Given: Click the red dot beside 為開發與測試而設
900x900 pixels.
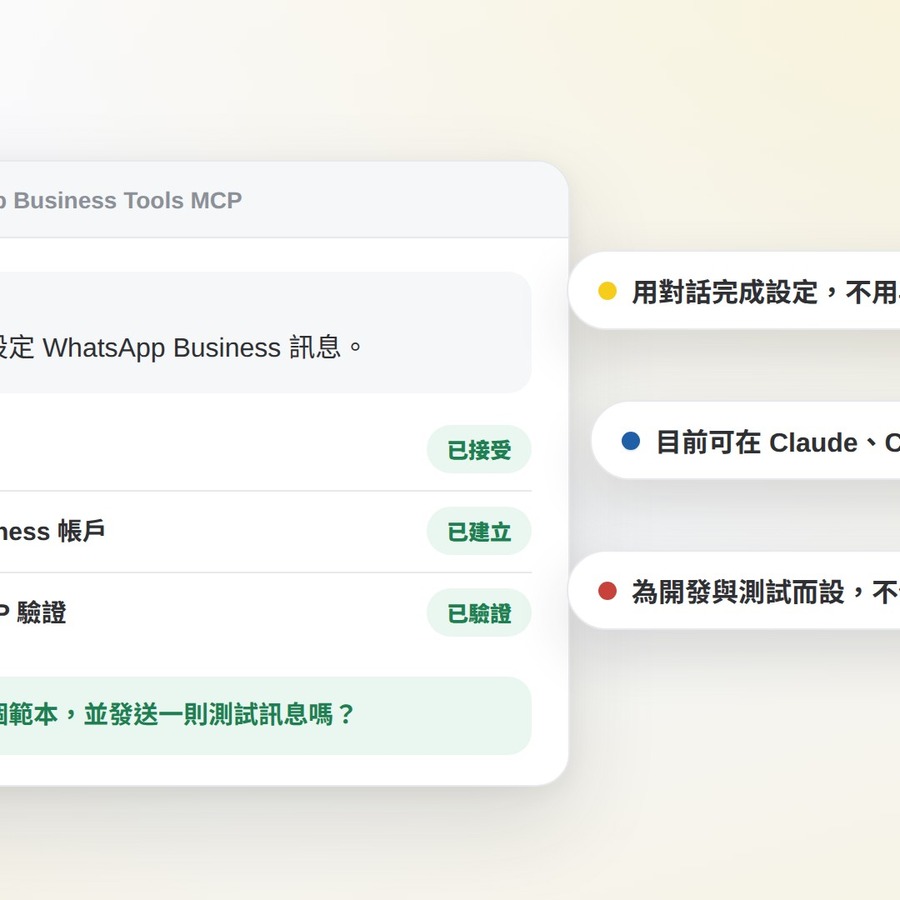Looking at the screenshot, I should pos(607,591).
